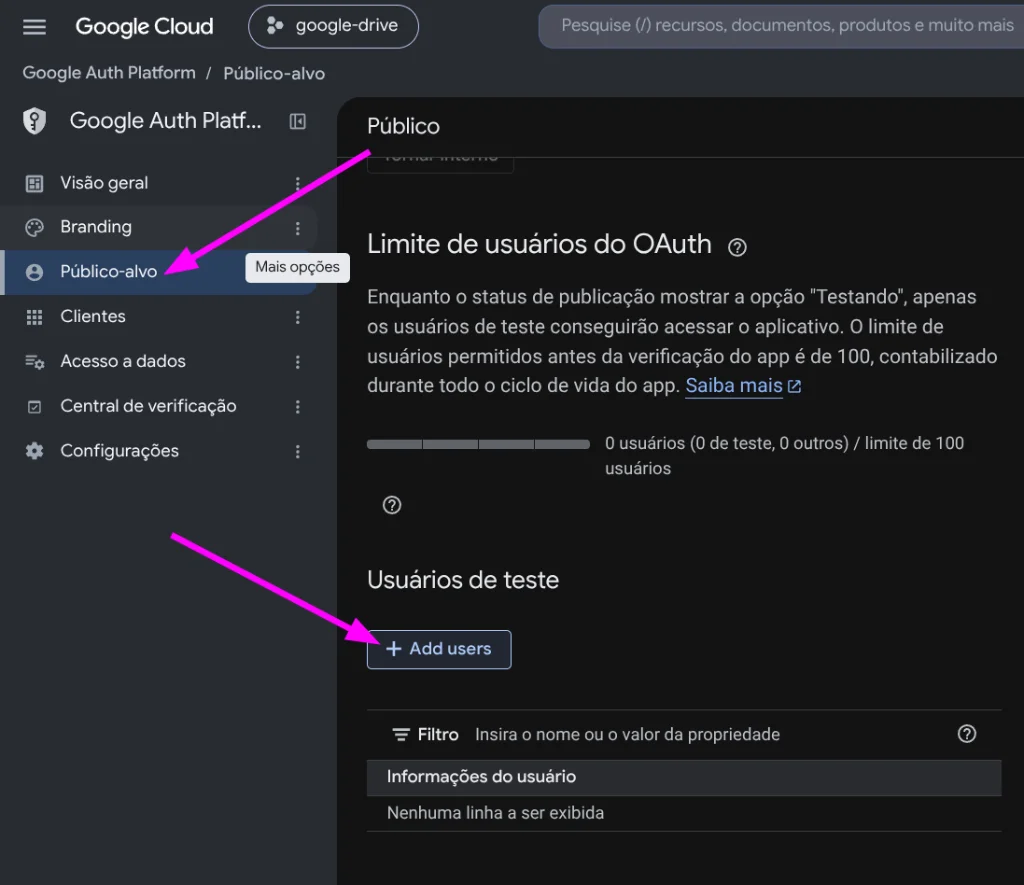Open Google Auth Platform breadcrumb link
This screenshot has height=885, width=1024.
[x=109, y=72]
